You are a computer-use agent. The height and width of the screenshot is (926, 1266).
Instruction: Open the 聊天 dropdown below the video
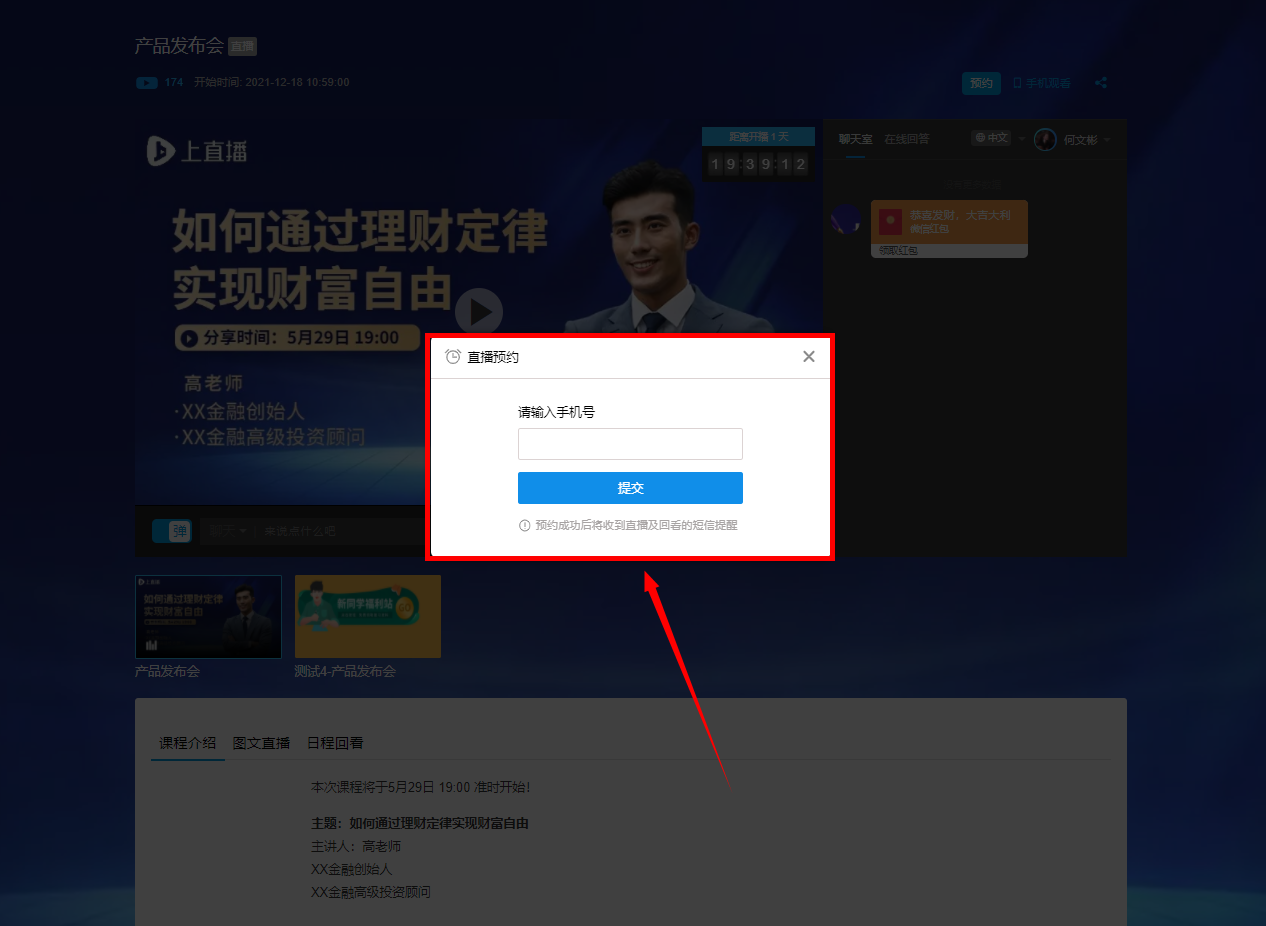coord(227,531)
